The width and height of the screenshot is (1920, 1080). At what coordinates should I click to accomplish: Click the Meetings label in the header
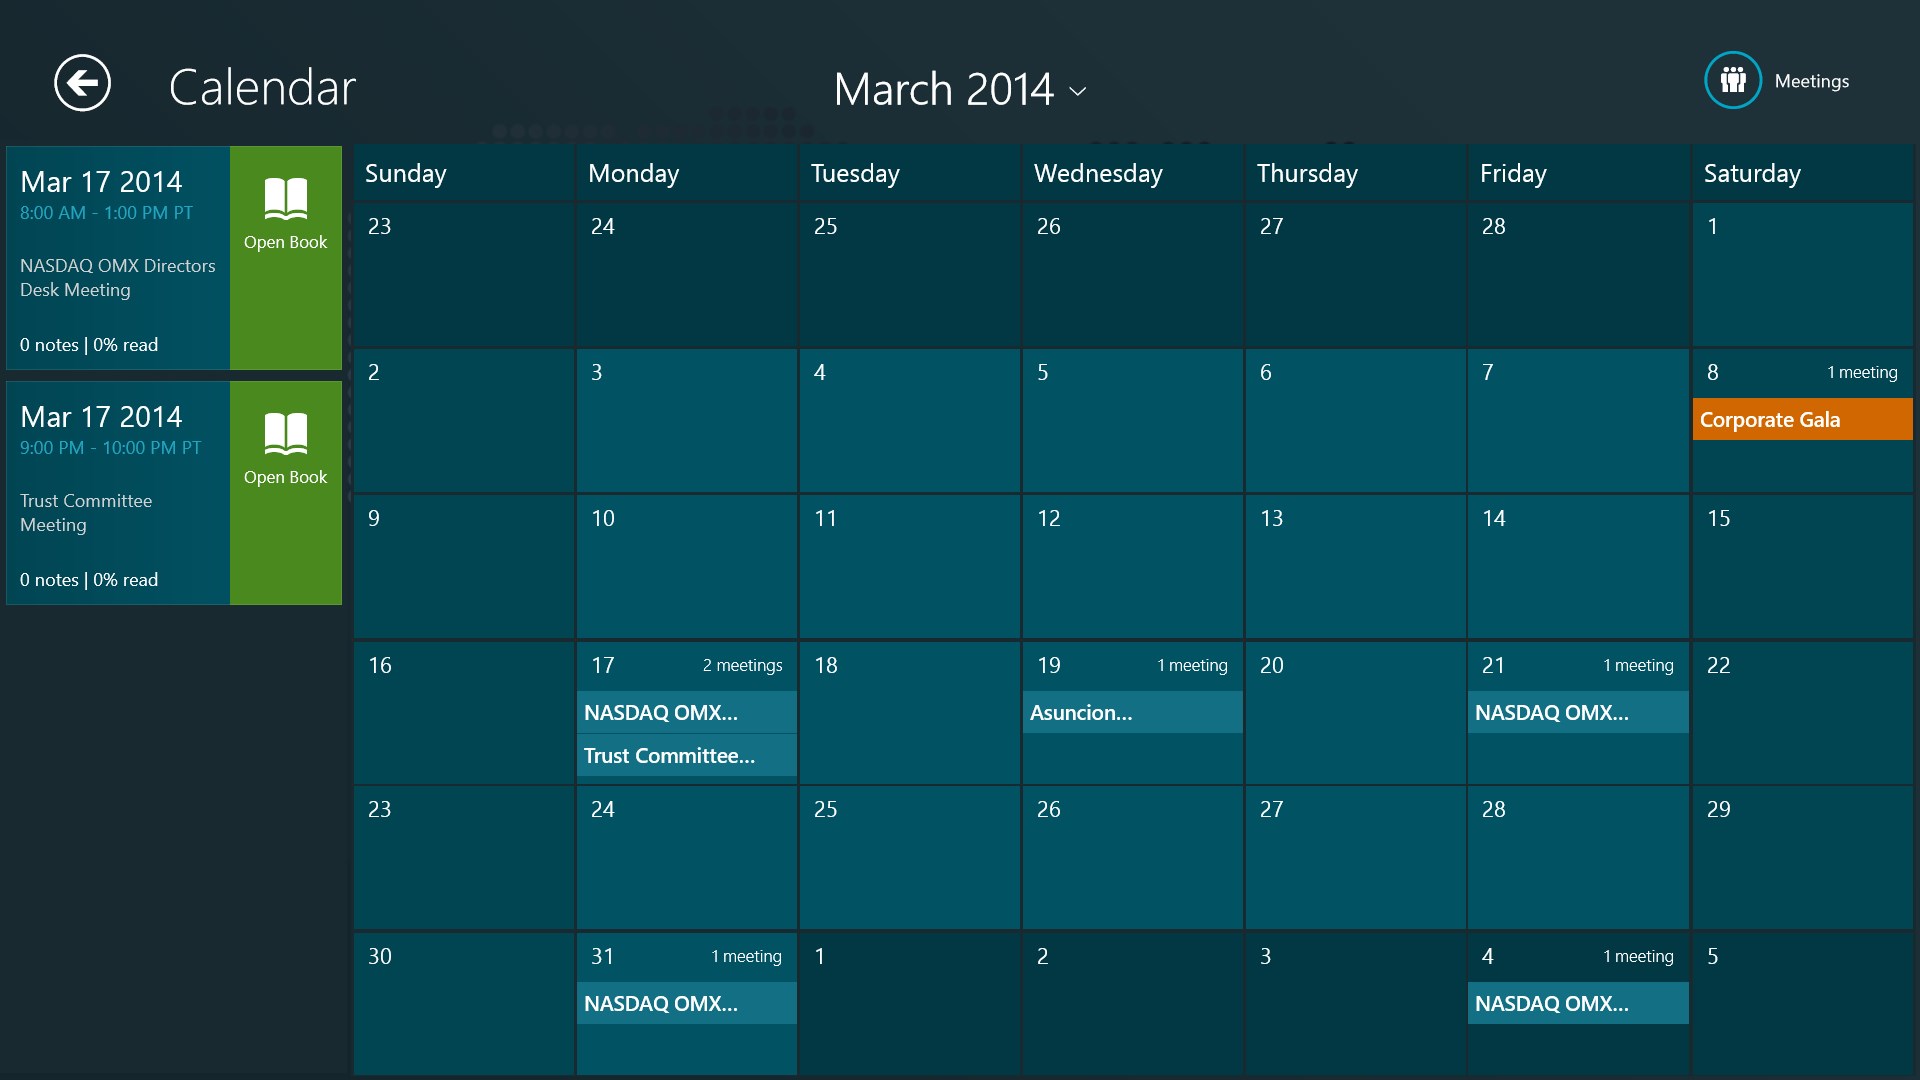pos(1811,82)
